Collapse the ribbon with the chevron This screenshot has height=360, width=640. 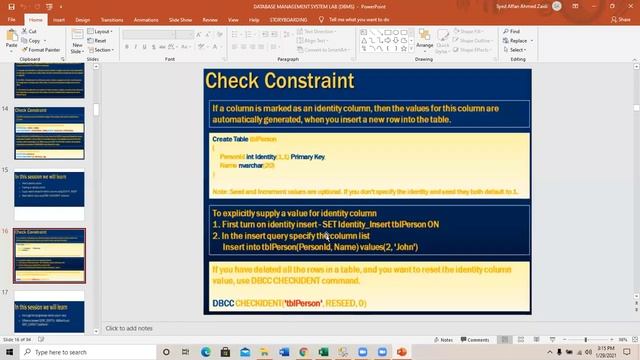pyautogui.click(x=635, y=60)
